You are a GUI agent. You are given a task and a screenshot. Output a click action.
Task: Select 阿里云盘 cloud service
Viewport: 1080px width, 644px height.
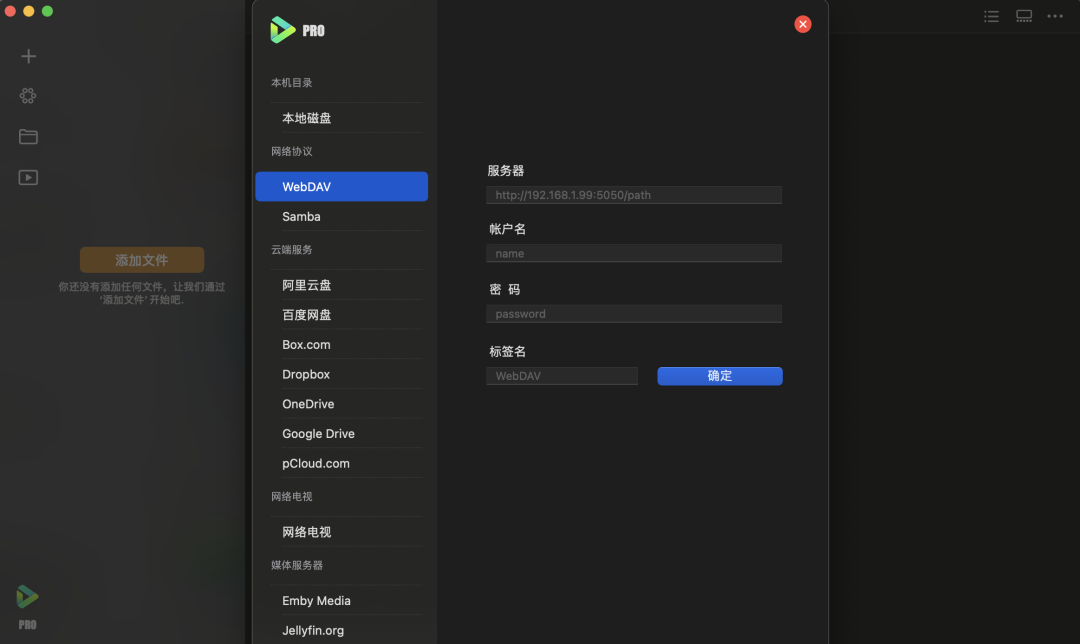click(x=342, y=285)
